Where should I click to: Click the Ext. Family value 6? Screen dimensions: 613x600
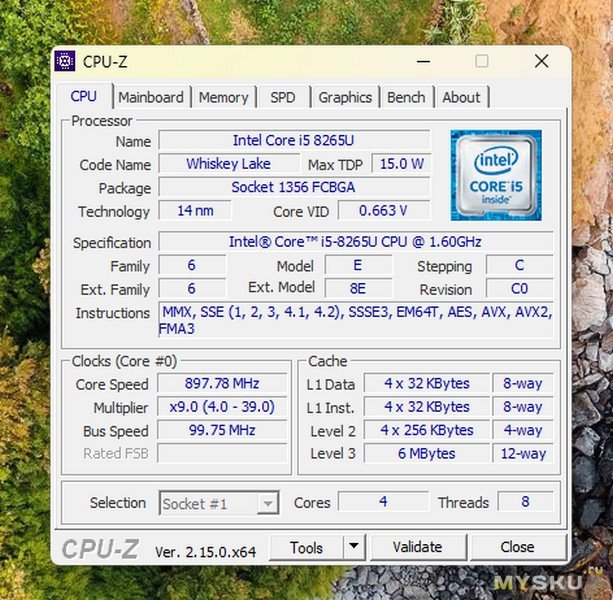pos(192,289)
